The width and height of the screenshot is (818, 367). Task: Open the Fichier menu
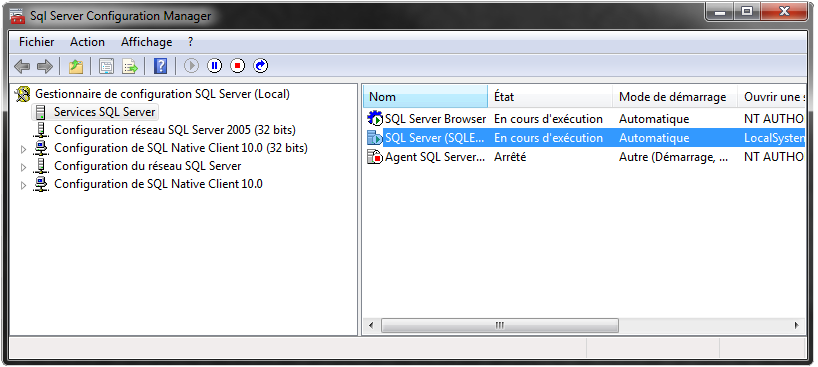[x=37, y=42]
